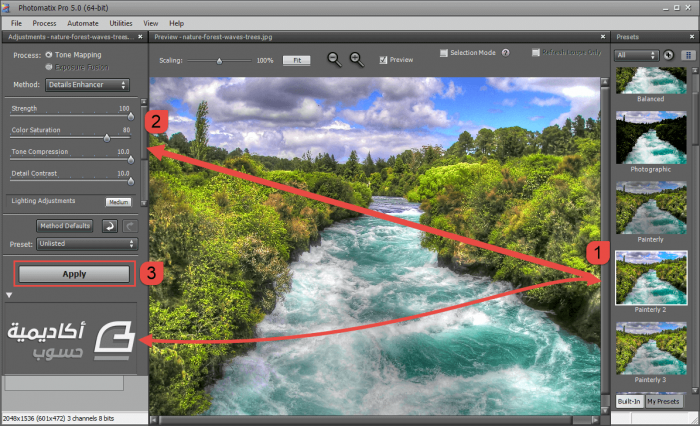Open the Preset dropdown showing Unlisted
Screen dimensions: 700x426
tap(87, 244)
